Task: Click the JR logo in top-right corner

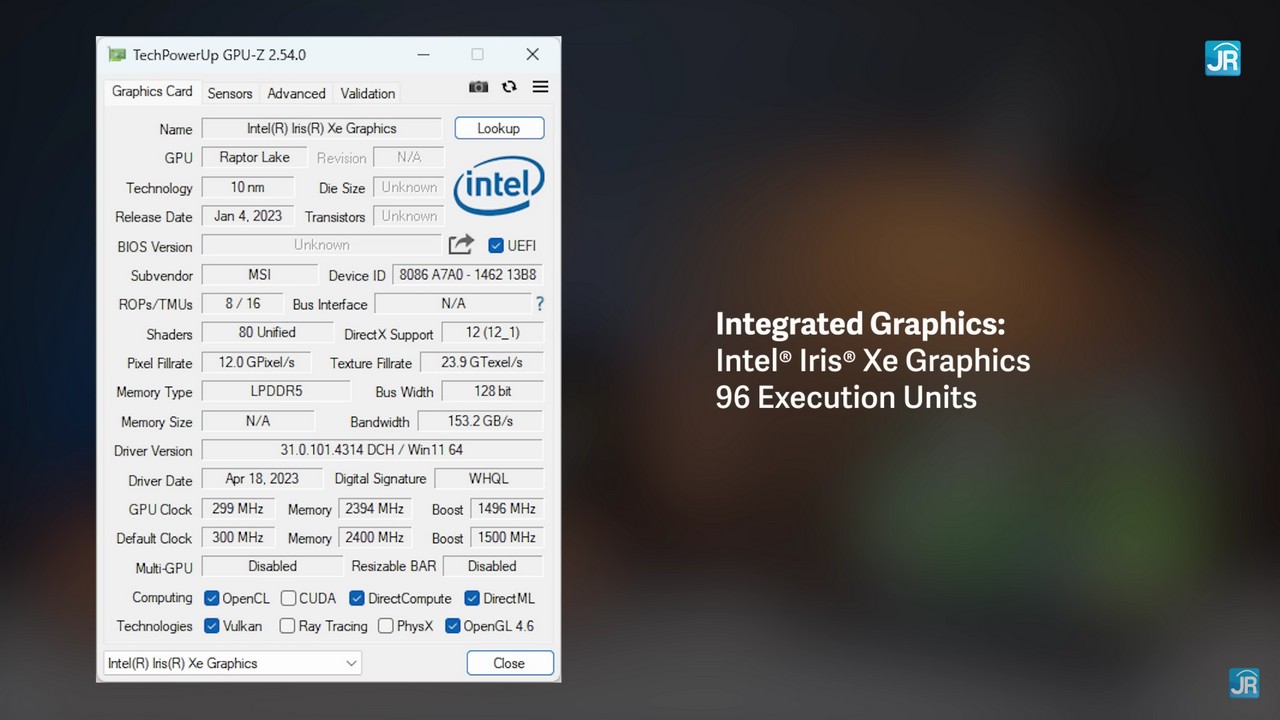Action: click(1222, 59)
